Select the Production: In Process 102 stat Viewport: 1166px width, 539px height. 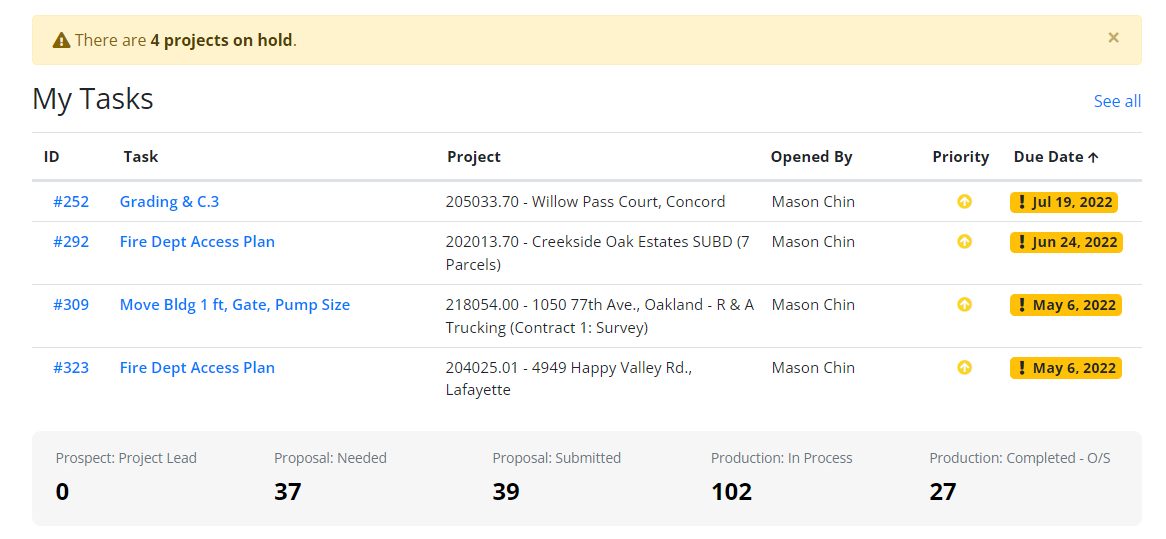pos(782,477)
